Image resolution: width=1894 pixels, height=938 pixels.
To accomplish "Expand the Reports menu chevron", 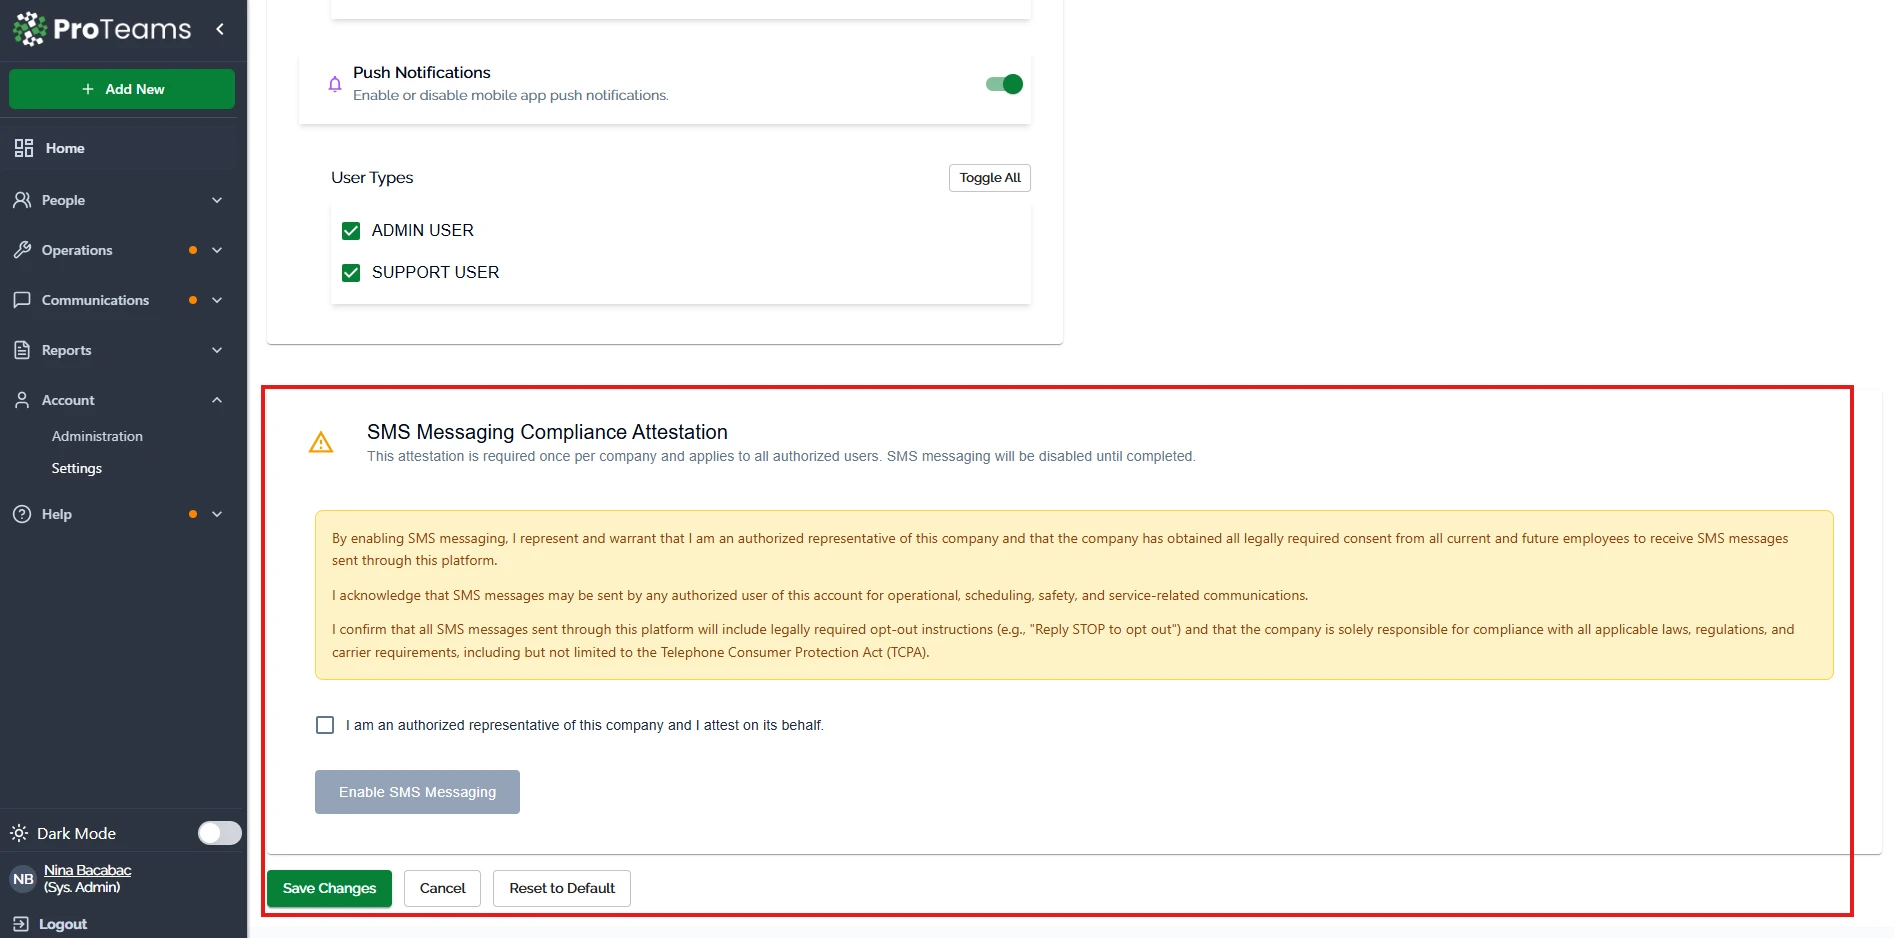I will 217,350.
